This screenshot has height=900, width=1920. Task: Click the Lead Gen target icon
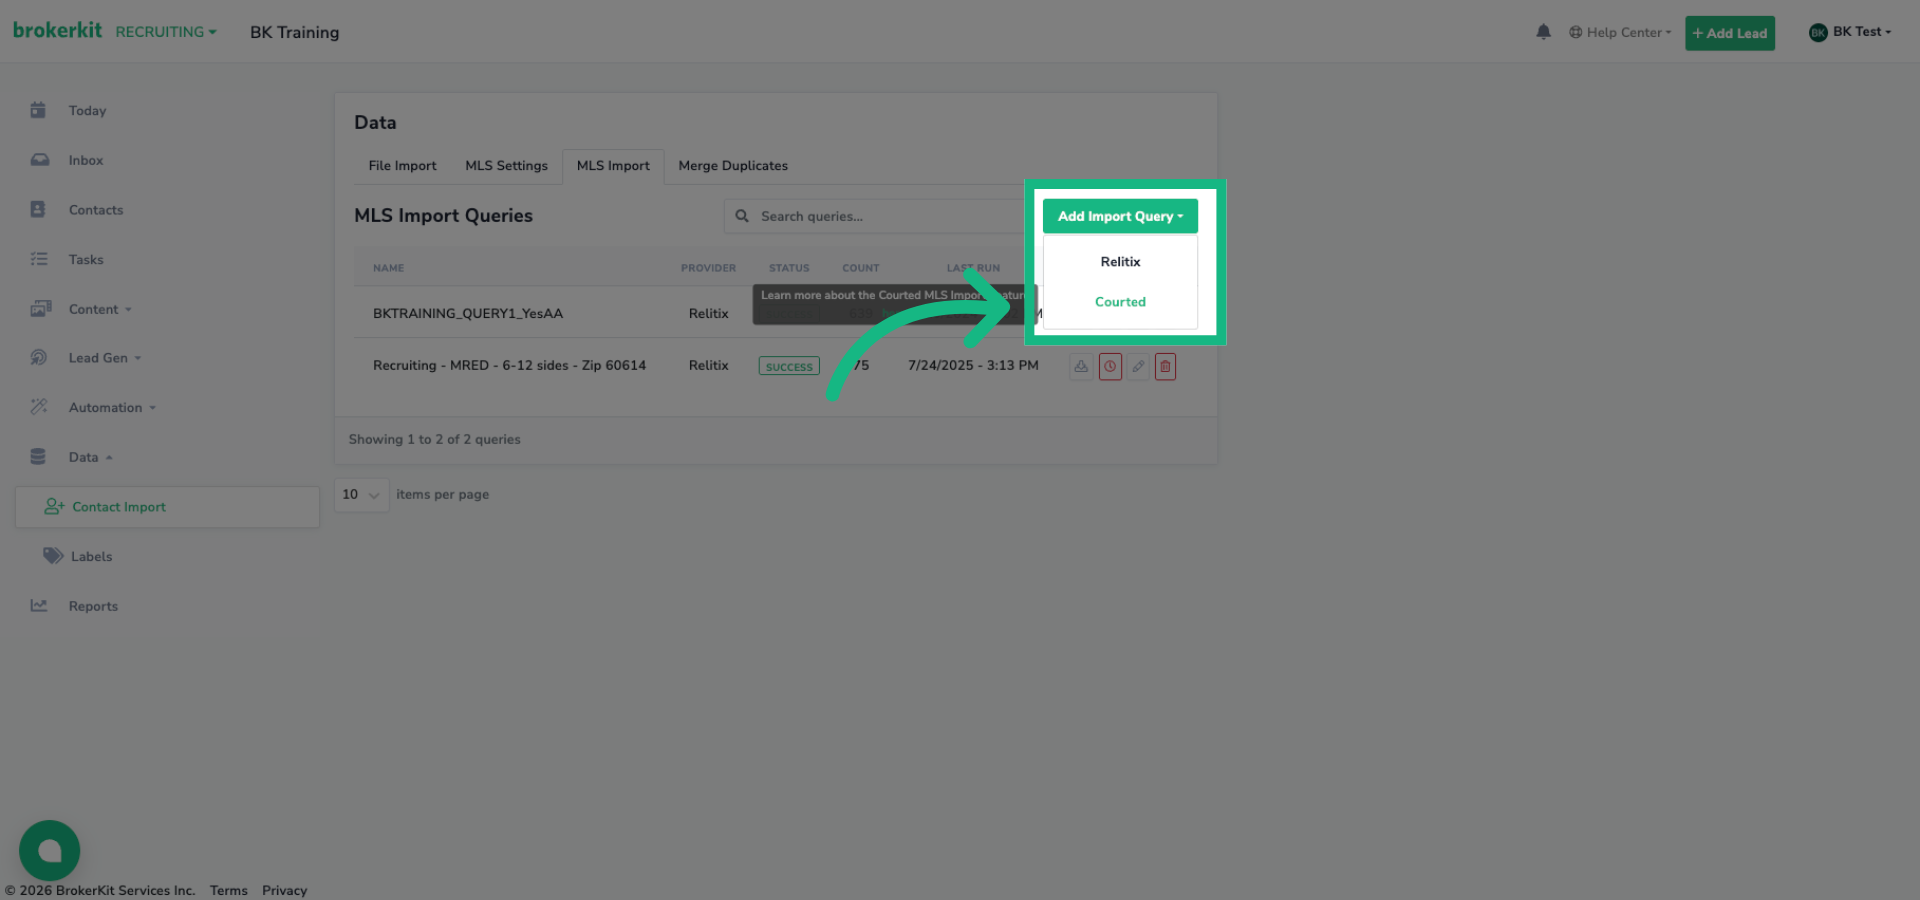pos(39,358)
